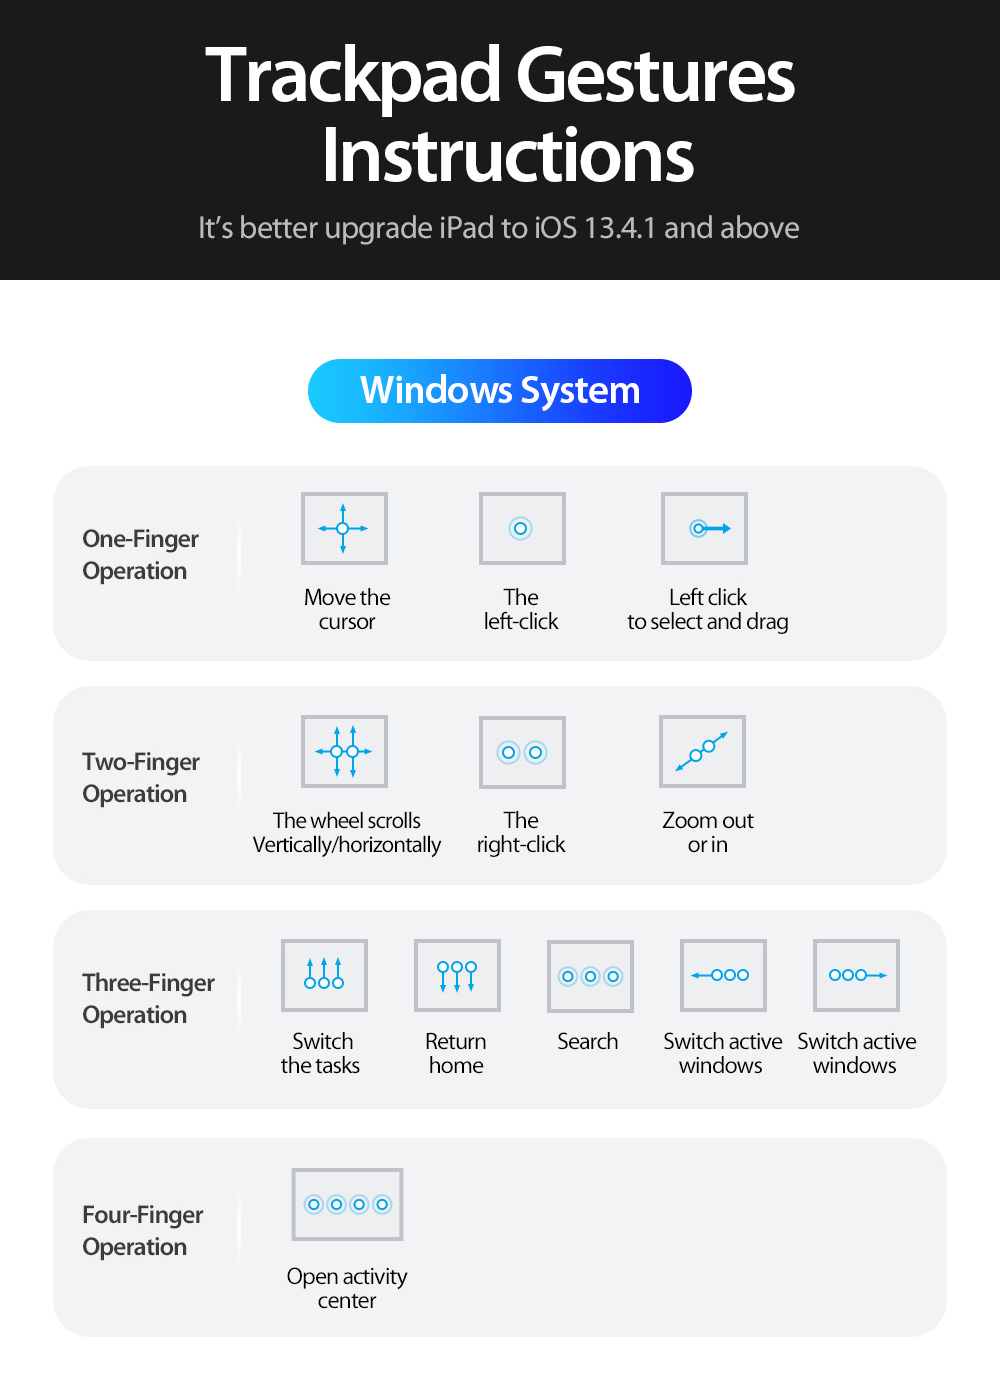Screen dimensions: 1000x1384
Task: Select the one-finger left-click icon
Action: tap(522, 528)
